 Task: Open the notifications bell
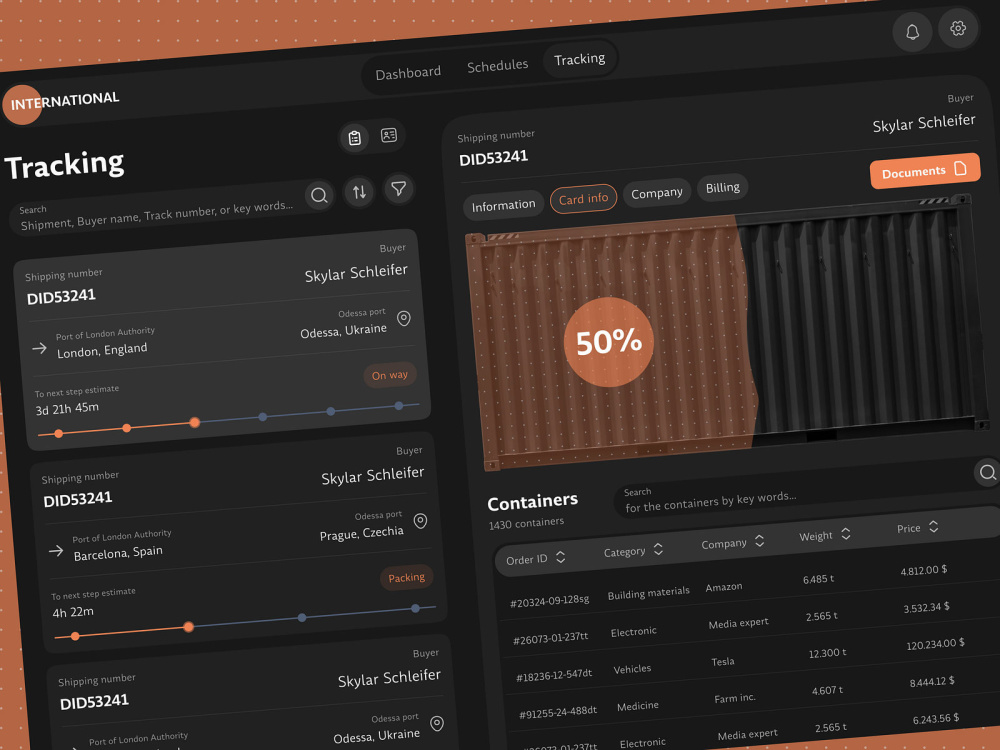(912, 32)
